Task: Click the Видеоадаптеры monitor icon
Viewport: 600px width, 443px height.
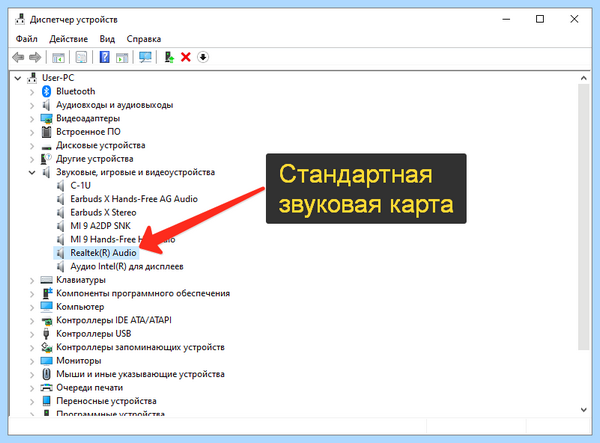Action: [x=46, y=118]
